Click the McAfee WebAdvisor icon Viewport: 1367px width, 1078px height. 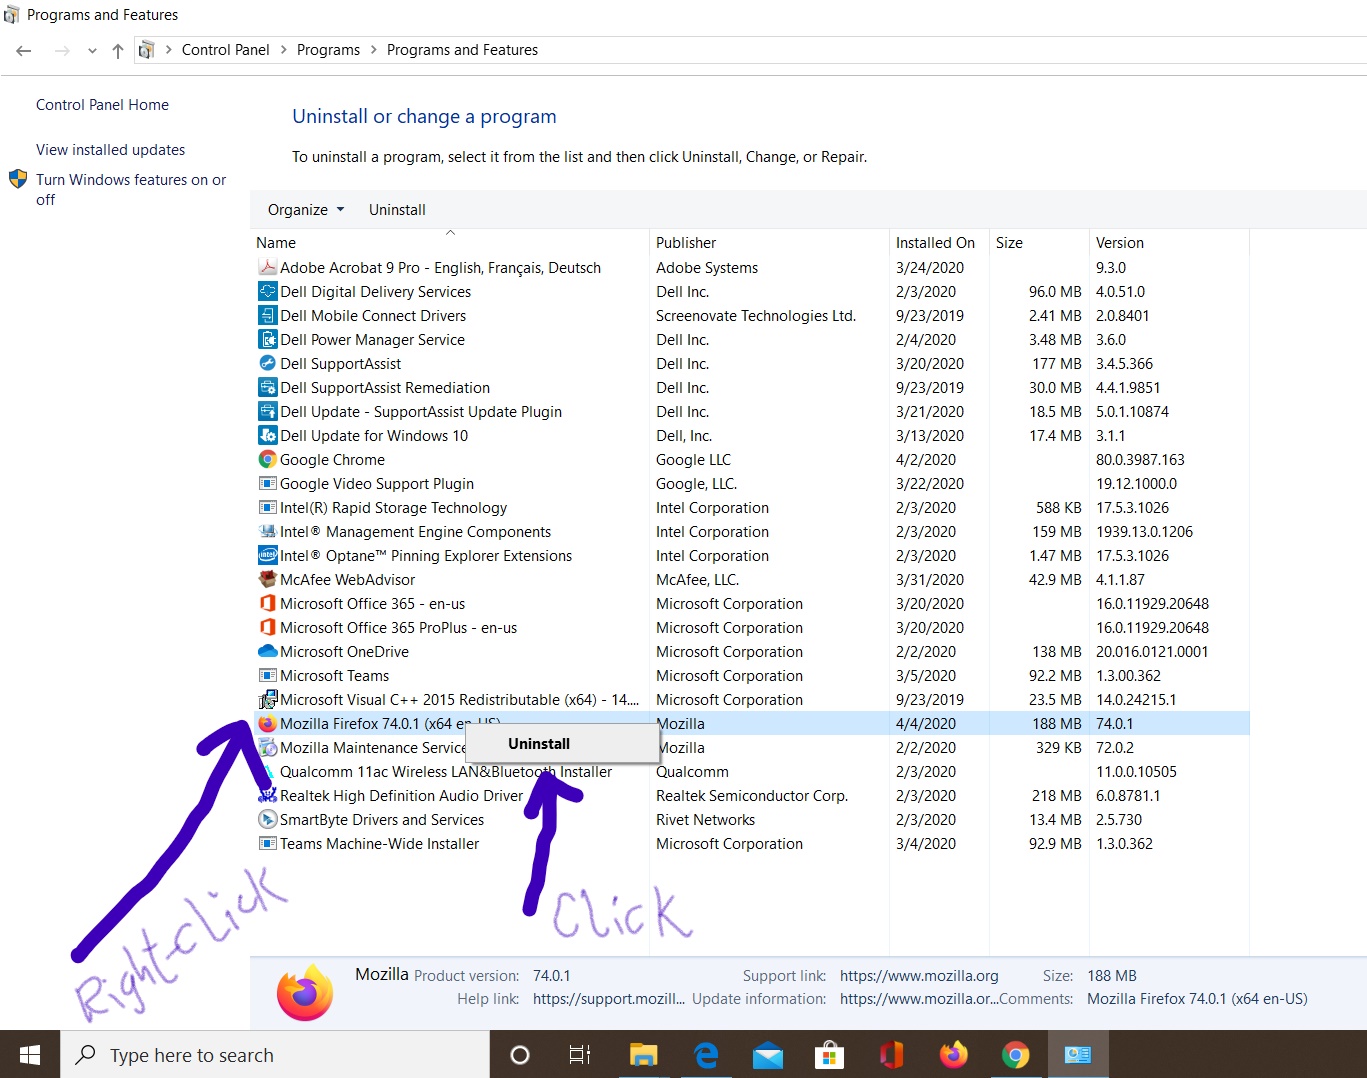(267, 579)
